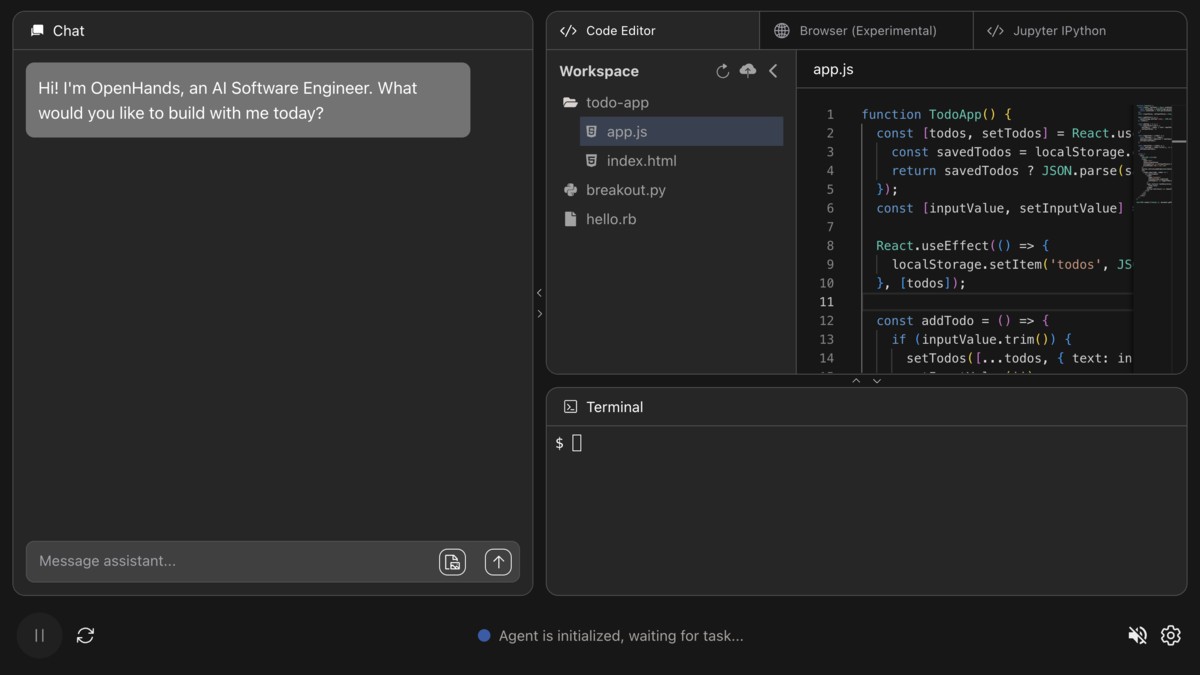Refresh the workspace file list
The height and width of the screenshot is (675, 1200).
[723, 71]
